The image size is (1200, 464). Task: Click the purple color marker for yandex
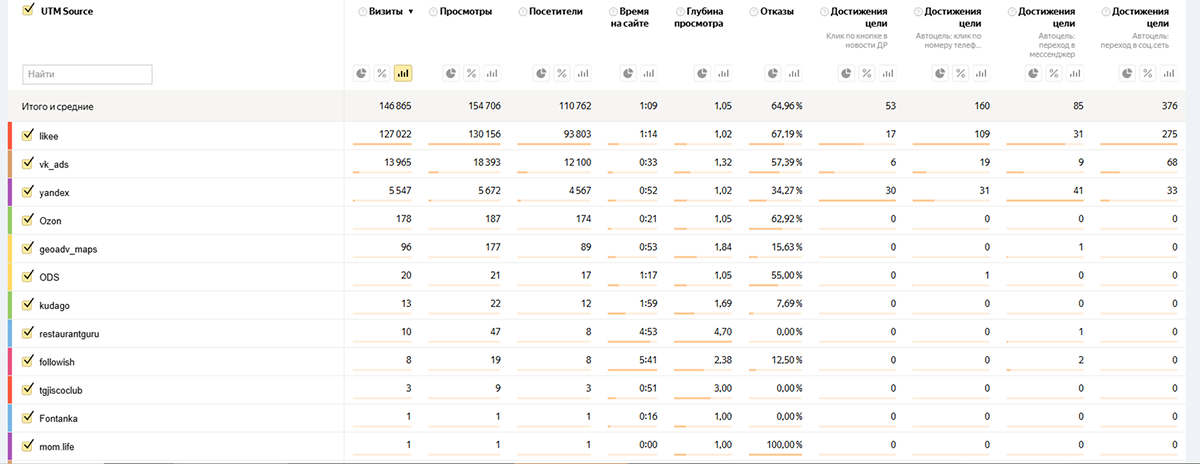10,192
